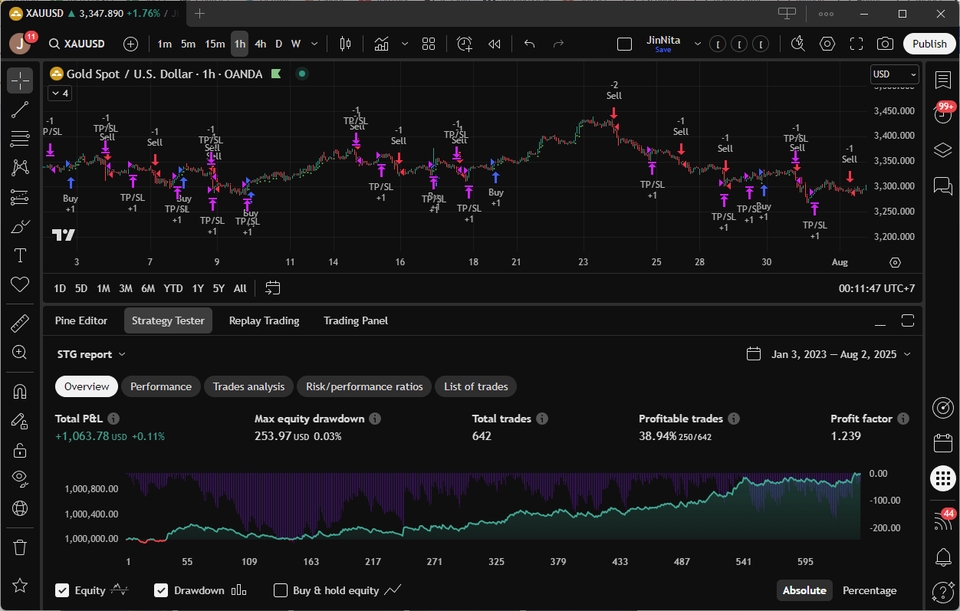Click the trash icon to remove drawings
The height and width of the screenshot is (611, 960).
point(20,547)
